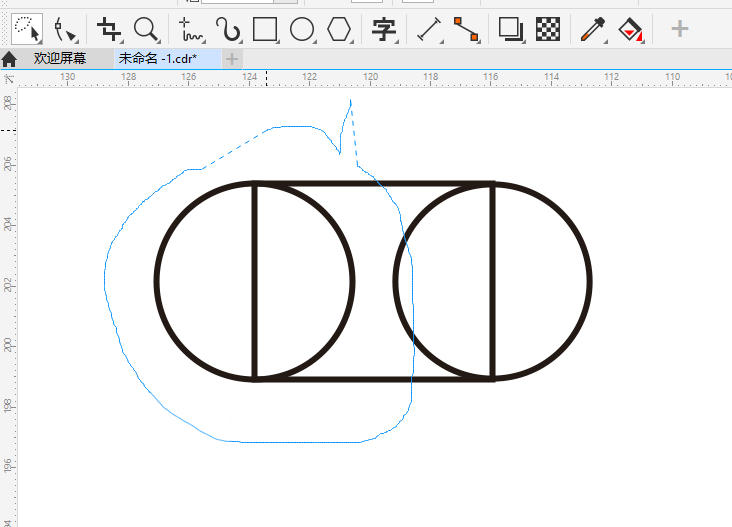Viewport: 732px width, 527px height.
Task: Select the Crop tool
Action: point(109,29)
